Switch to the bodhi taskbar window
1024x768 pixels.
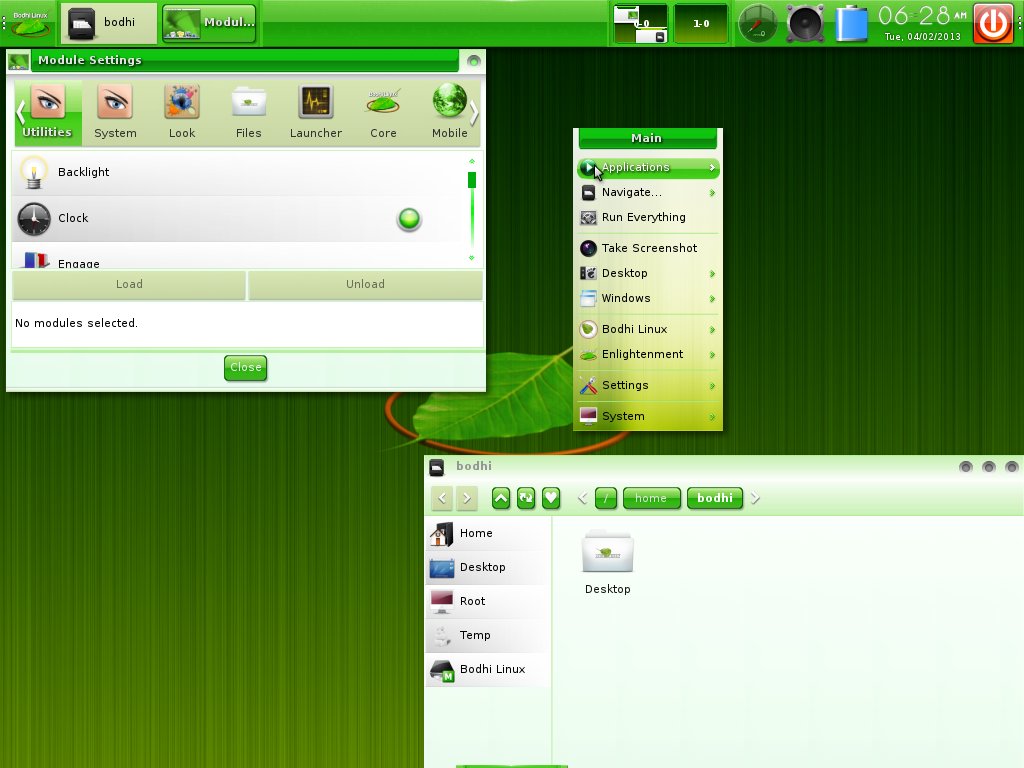click(109, 23)
